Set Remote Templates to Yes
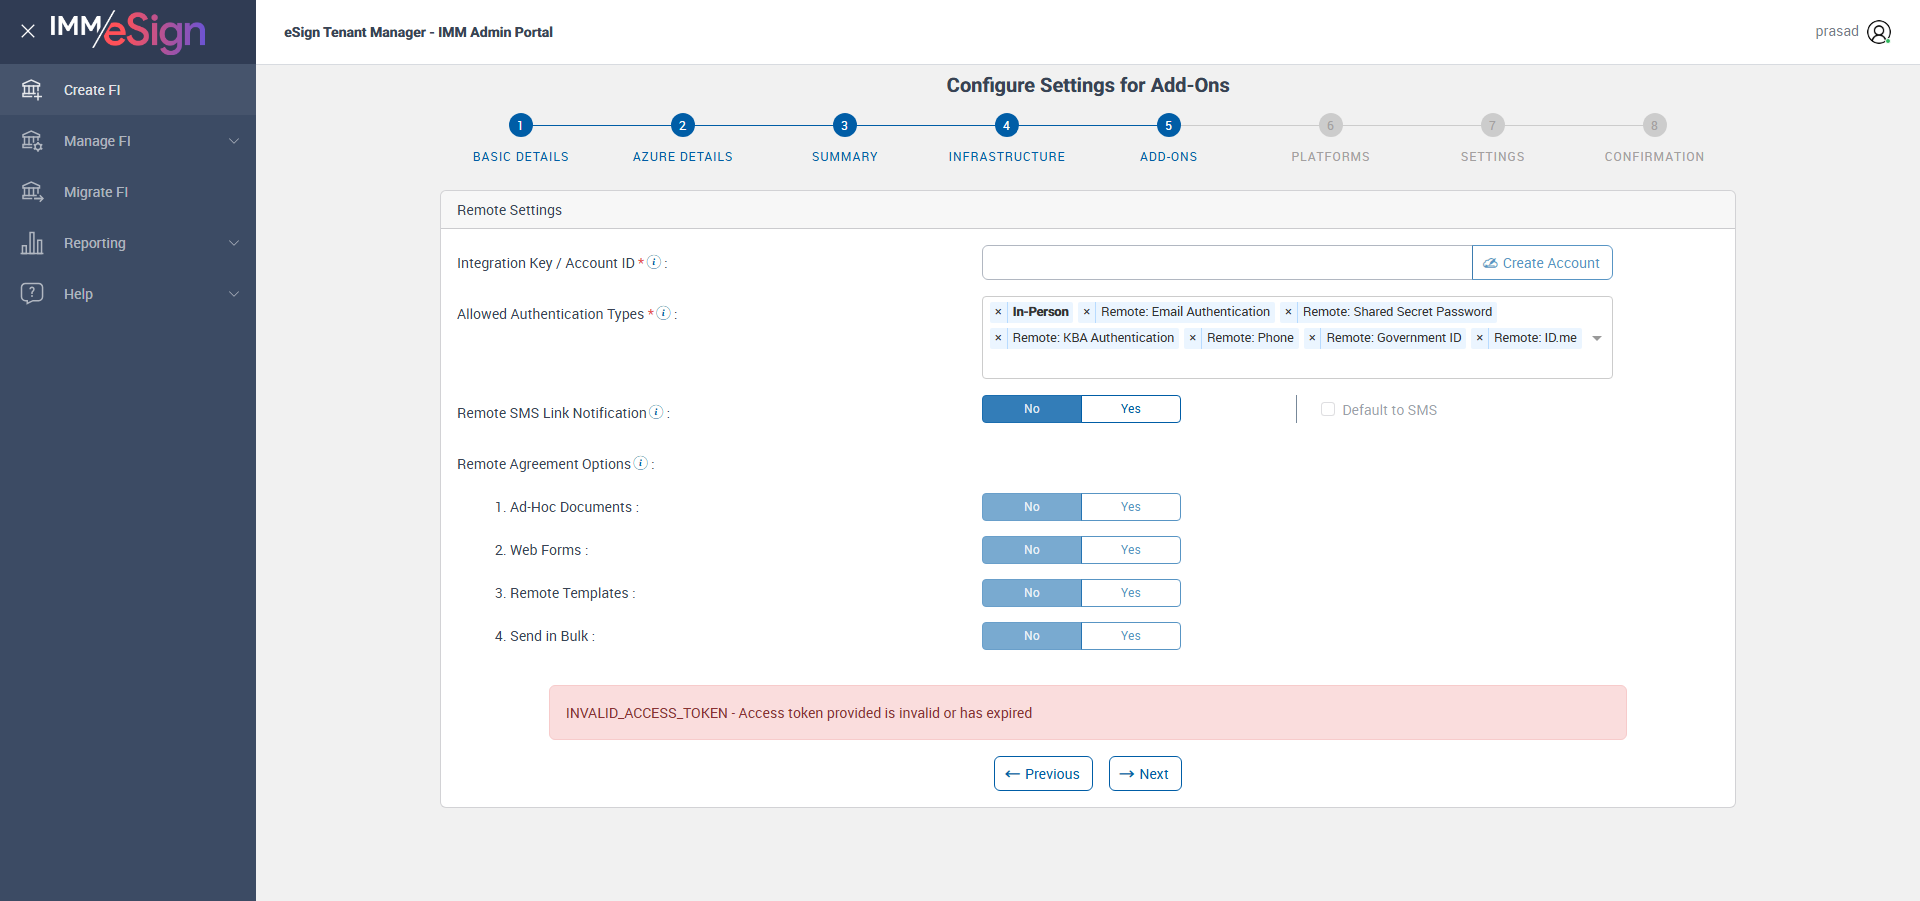The width and height of the screenshot is (1920, 901). click(x=1131, y=593)
